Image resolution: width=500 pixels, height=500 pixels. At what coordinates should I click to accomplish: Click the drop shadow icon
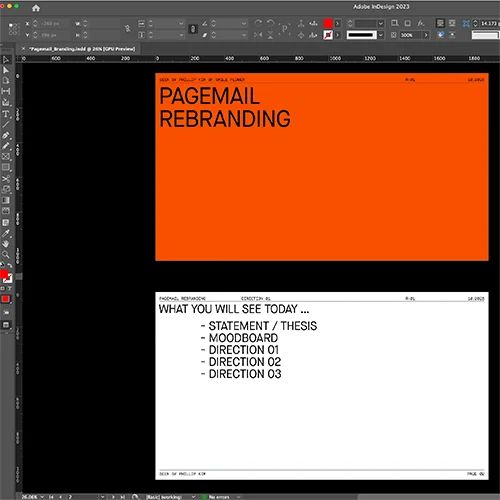(407, 23)
